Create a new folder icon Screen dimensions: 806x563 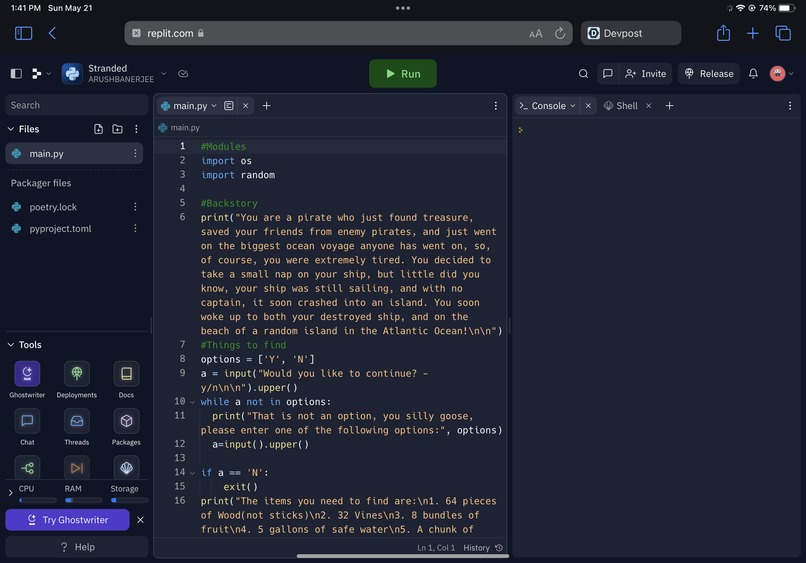click(x=117, y=129)
